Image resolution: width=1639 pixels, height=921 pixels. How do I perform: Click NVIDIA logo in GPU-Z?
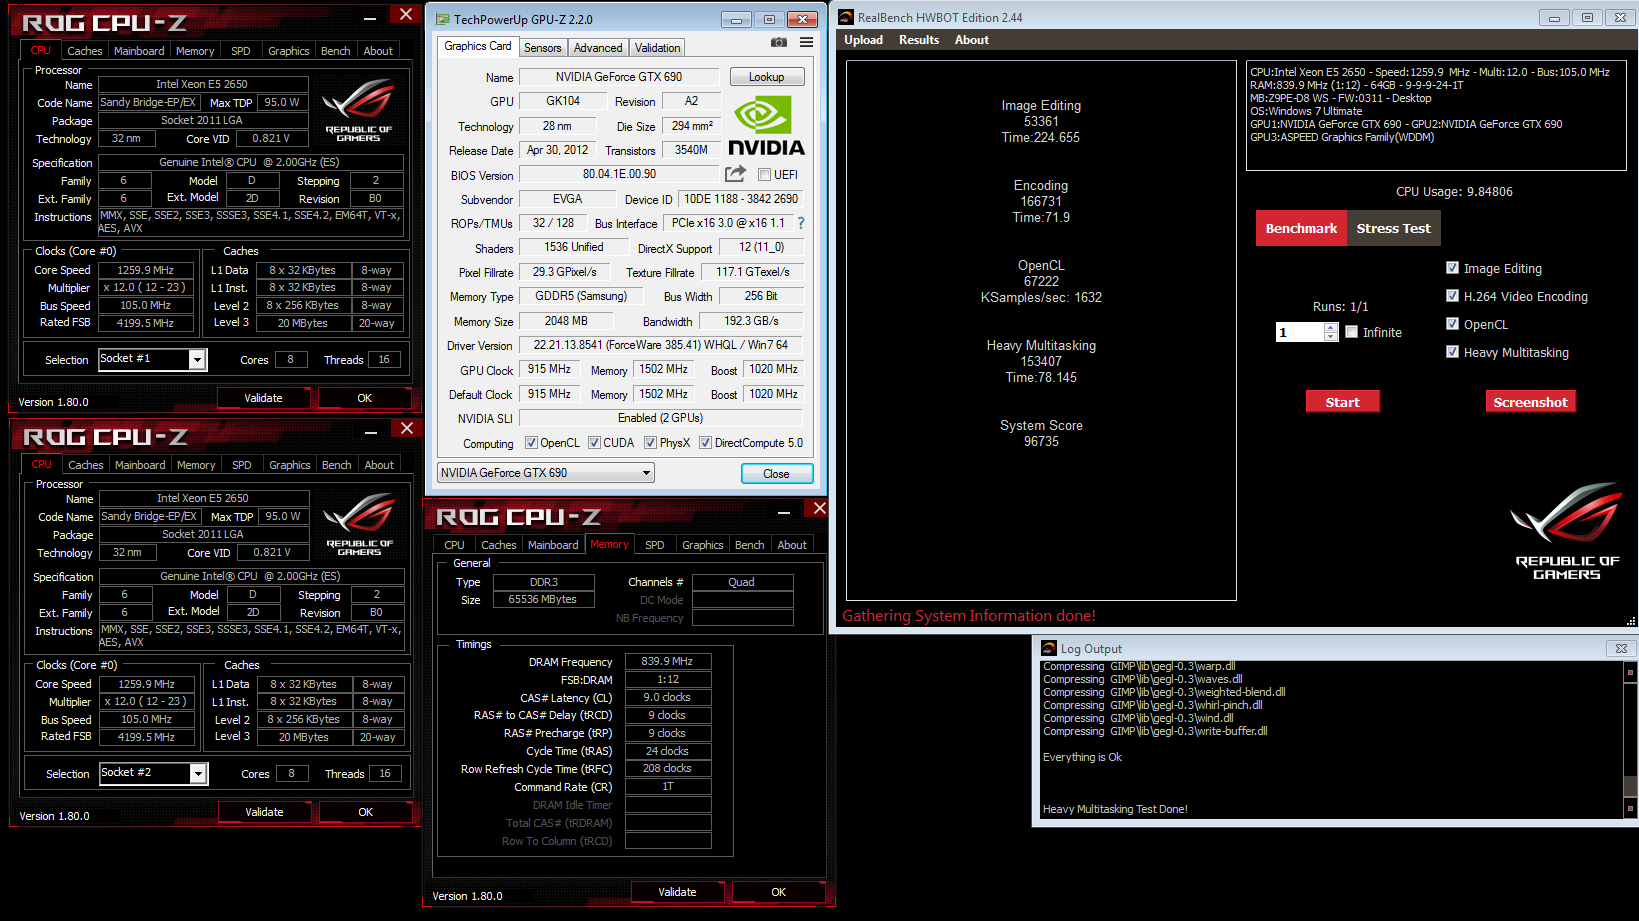766,126
